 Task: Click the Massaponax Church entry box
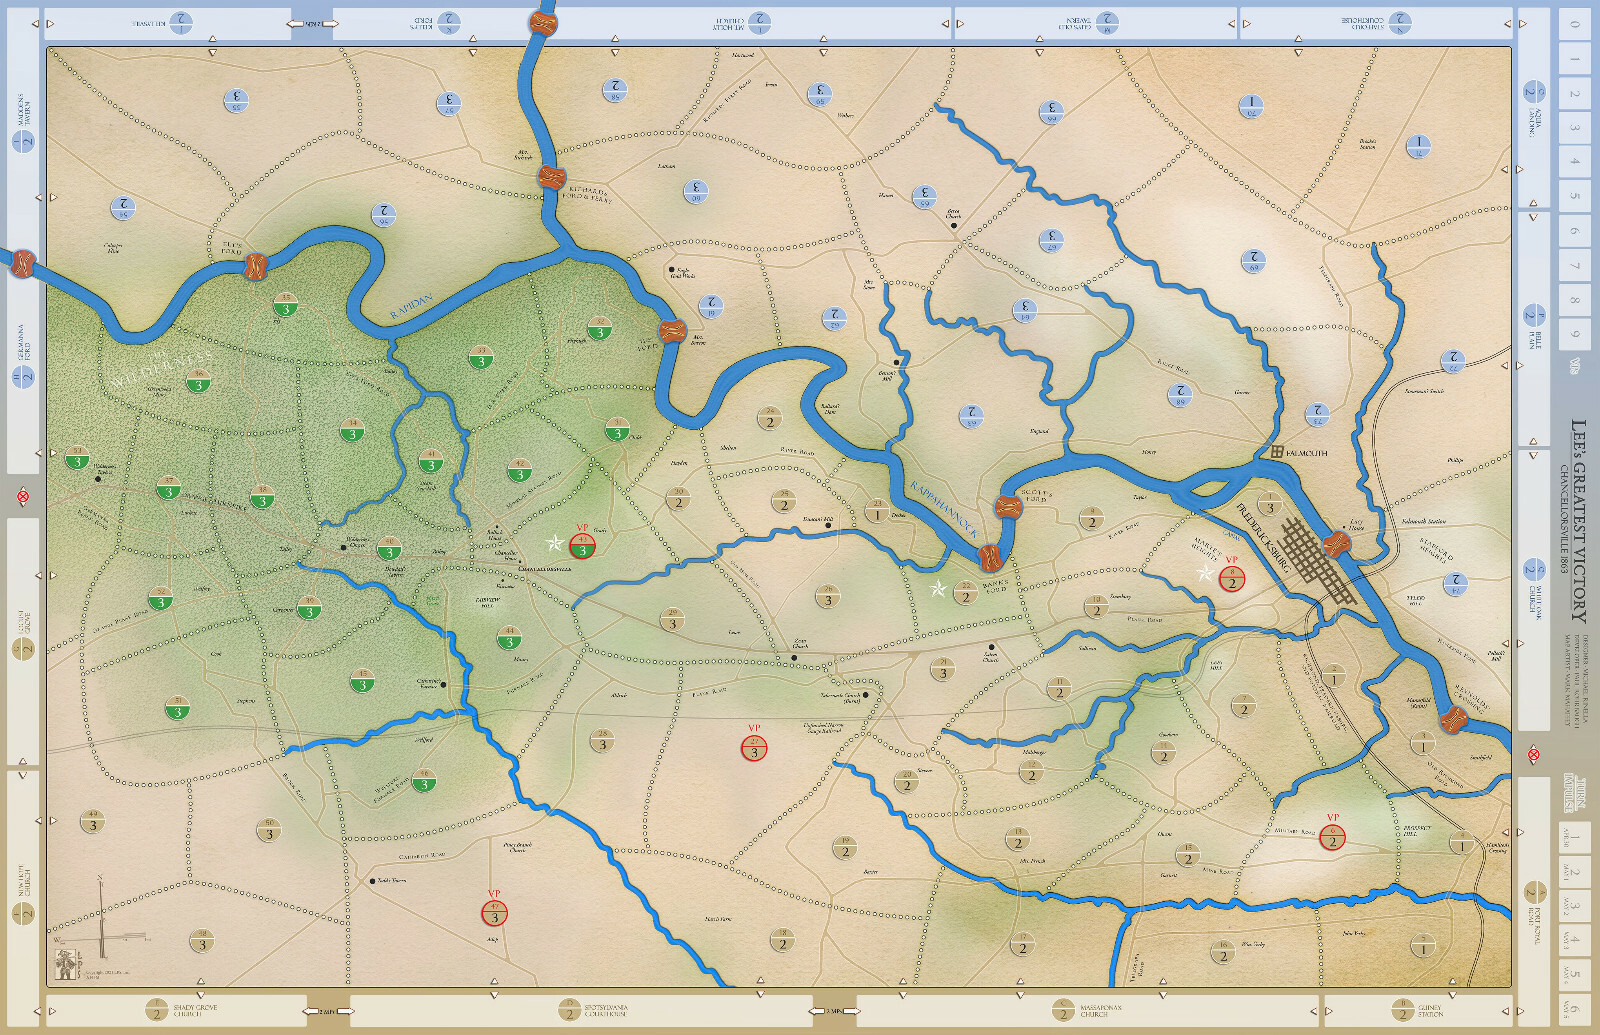pyautogui.click(x=1088, y=1010)
